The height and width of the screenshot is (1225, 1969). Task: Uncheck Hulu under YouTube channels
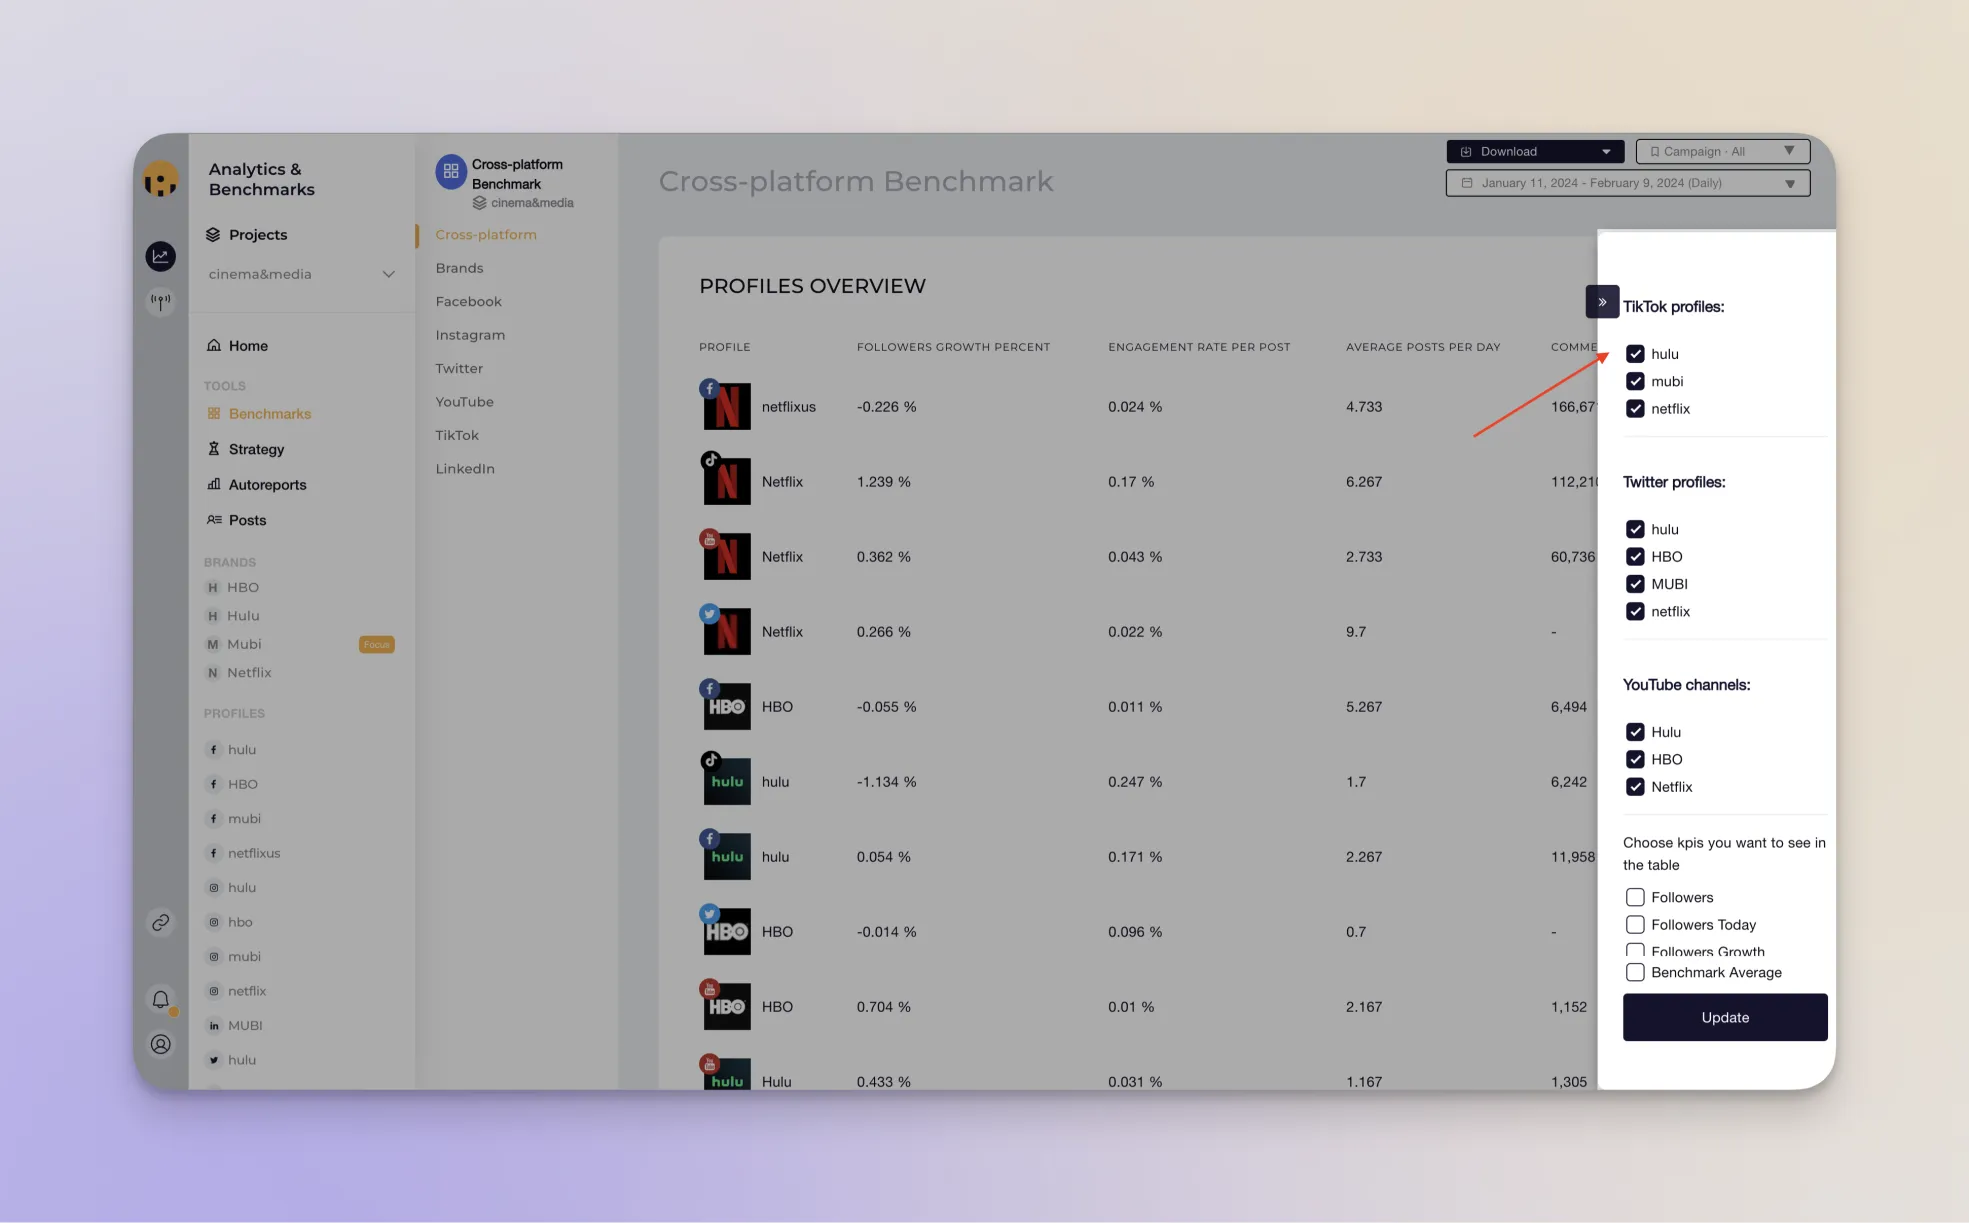click(x=1635, y=732)
